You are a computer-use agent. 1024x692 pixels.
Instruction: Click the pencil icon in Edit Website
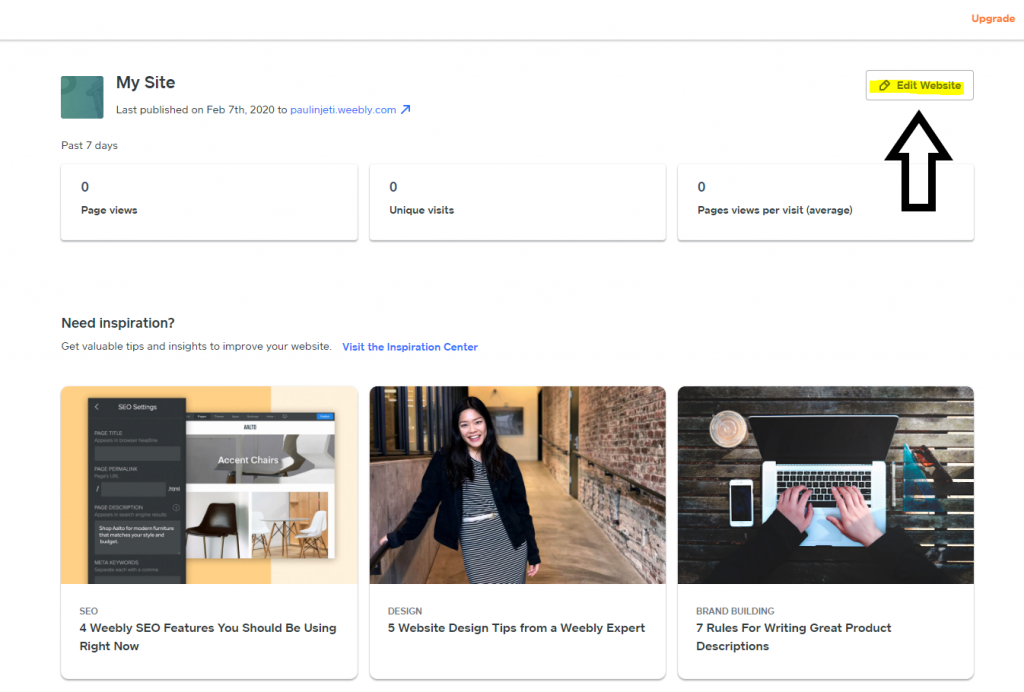click(884, 86)
